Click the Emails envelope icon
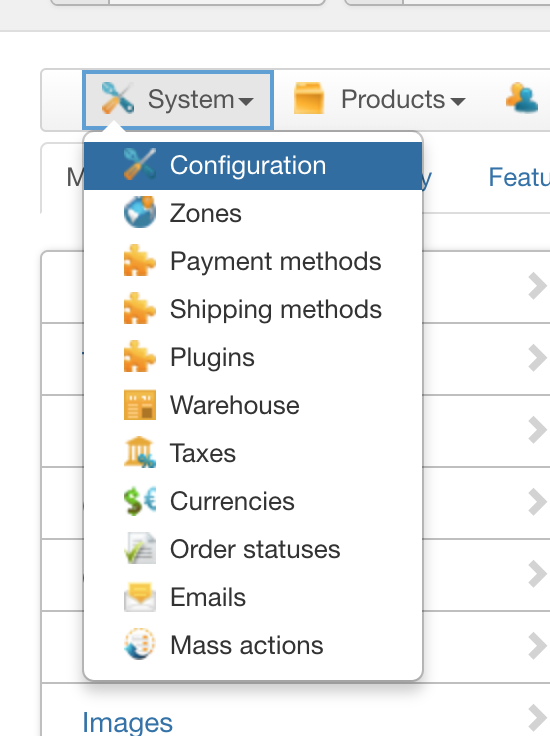The height and width of the screenshot is (736, 550). pyautogui.click(x=140, y=597)
